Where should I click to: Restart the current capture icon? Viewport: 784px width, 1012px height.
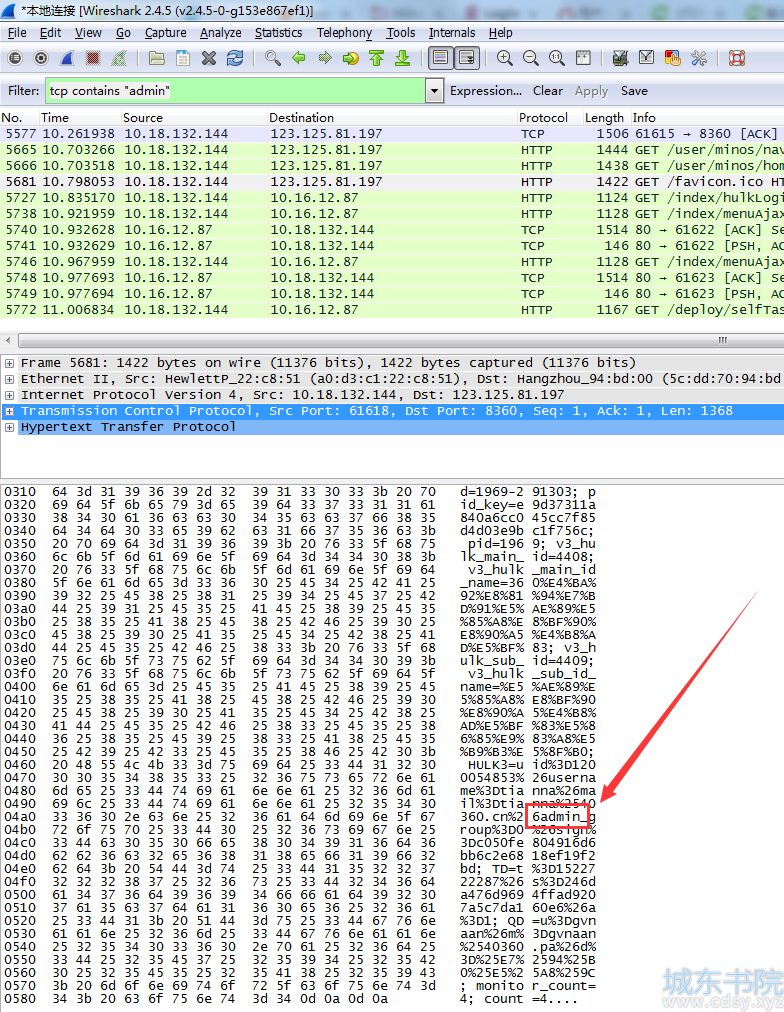pos(119,58)
